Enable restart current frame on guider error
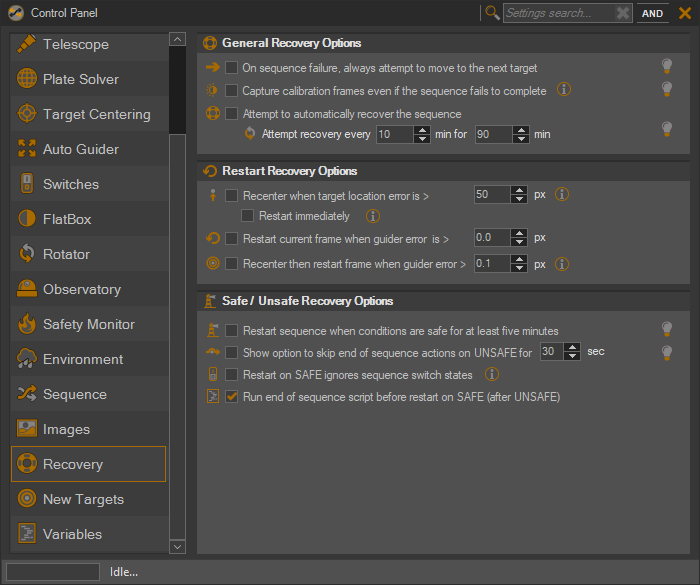 coord(231,238)
